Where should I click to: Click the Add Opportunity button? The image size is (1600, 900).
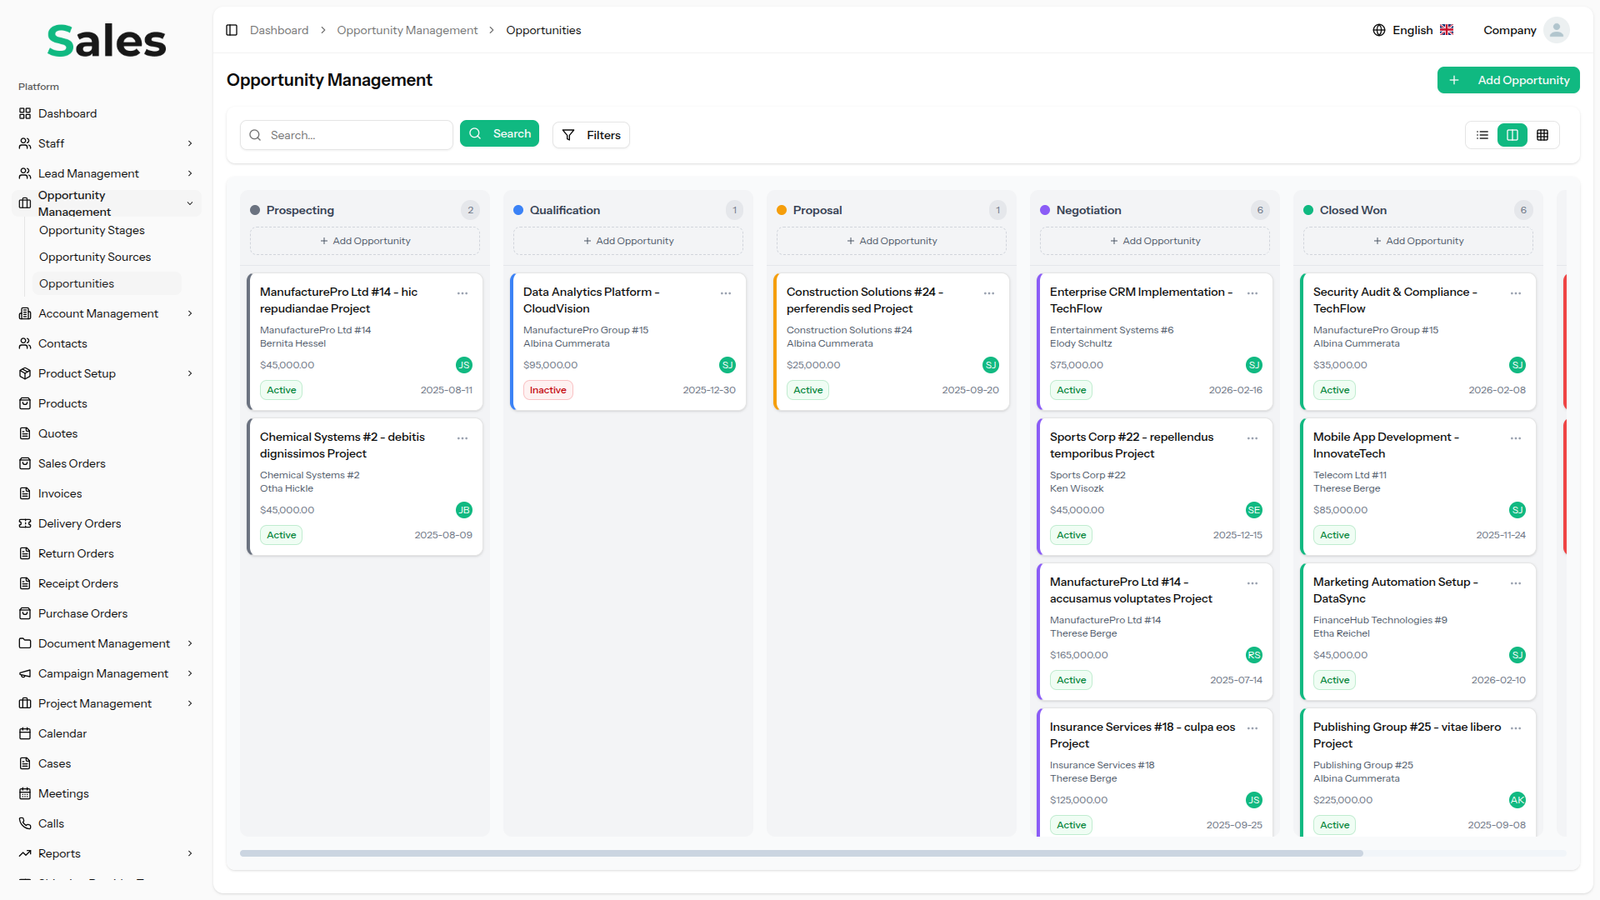(1508, 80)
